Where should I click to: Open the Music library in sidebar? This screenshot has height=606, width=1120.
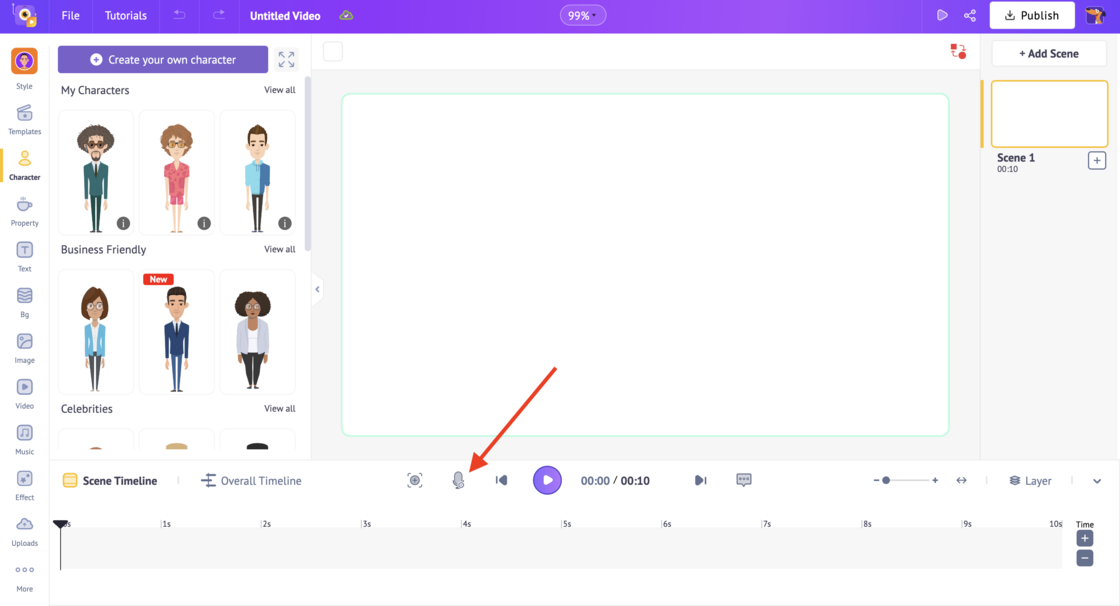pos(25,438)
